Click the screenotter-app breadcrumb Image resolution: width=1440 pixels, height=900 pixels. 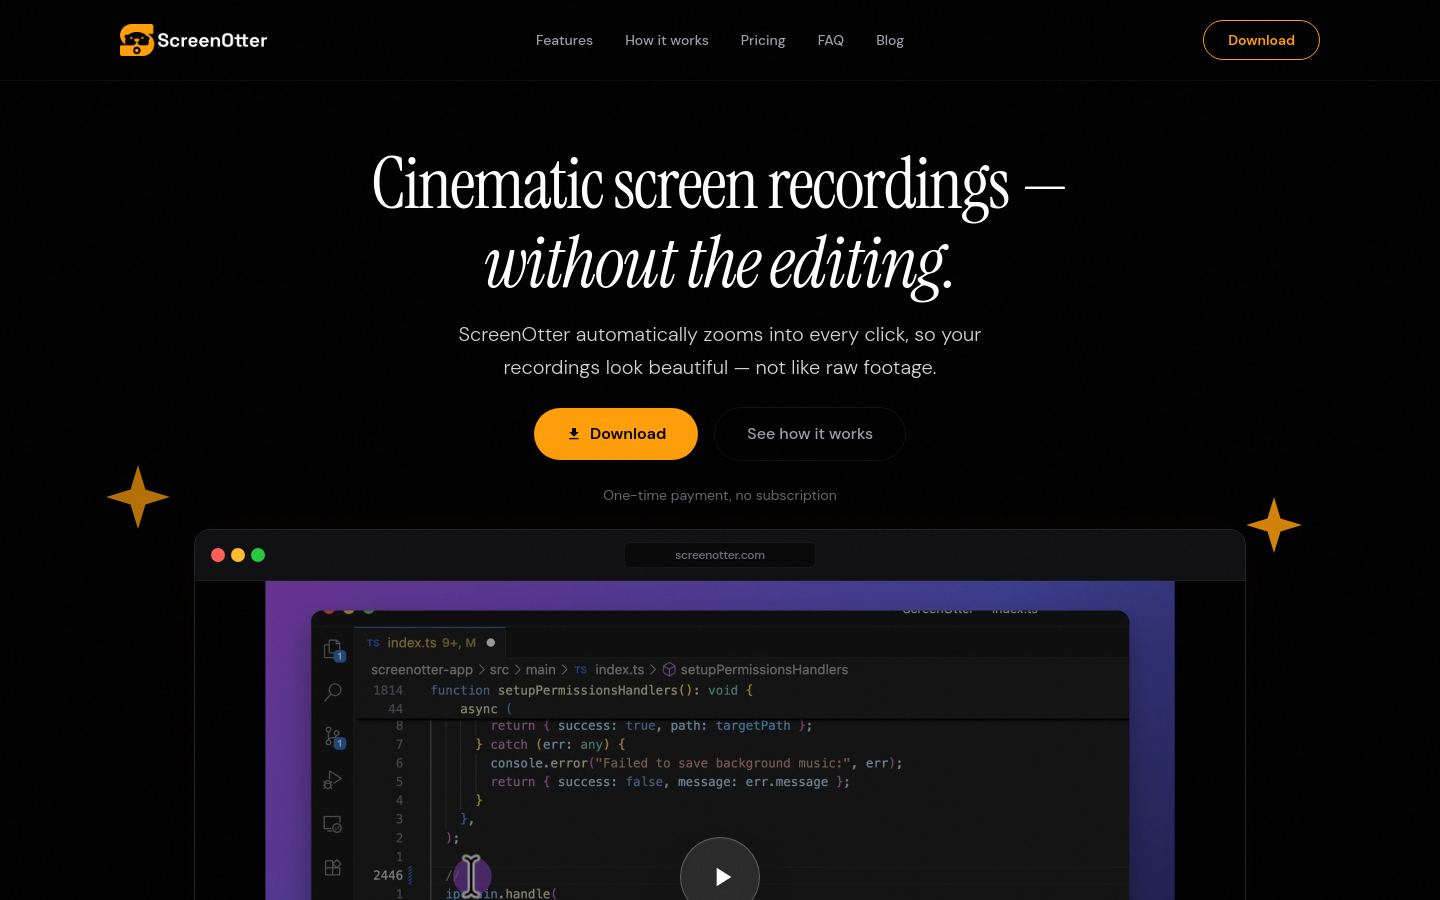pyautogui.click(x=421, y=670)
